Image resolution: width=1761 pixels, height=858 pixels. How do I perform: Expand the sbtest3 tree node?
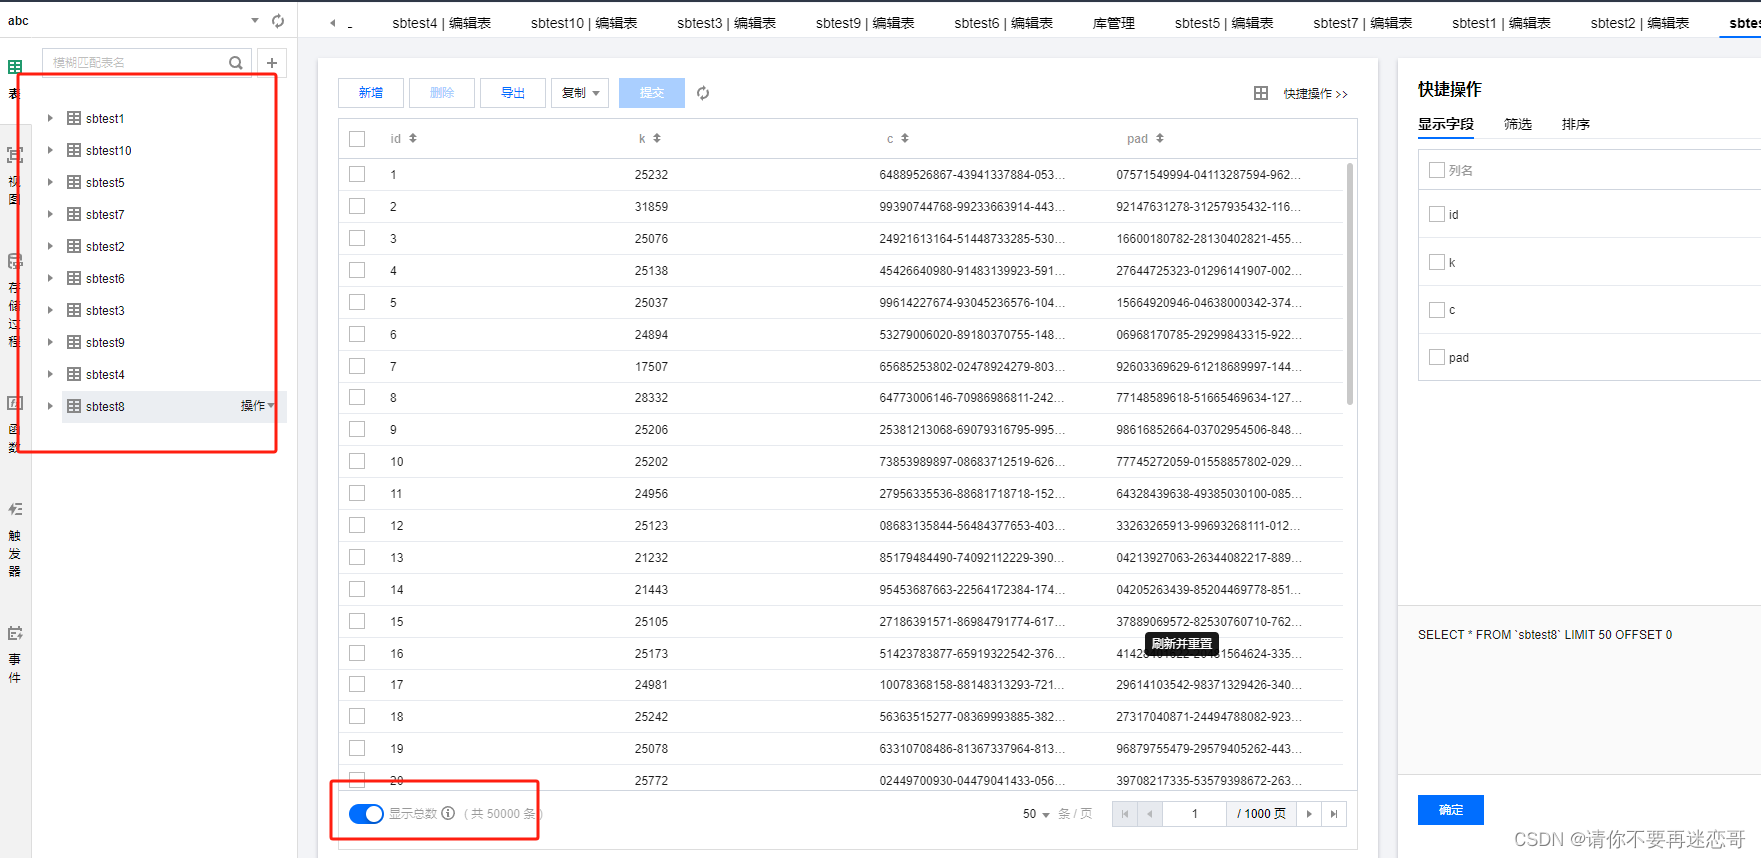point(50,310)
